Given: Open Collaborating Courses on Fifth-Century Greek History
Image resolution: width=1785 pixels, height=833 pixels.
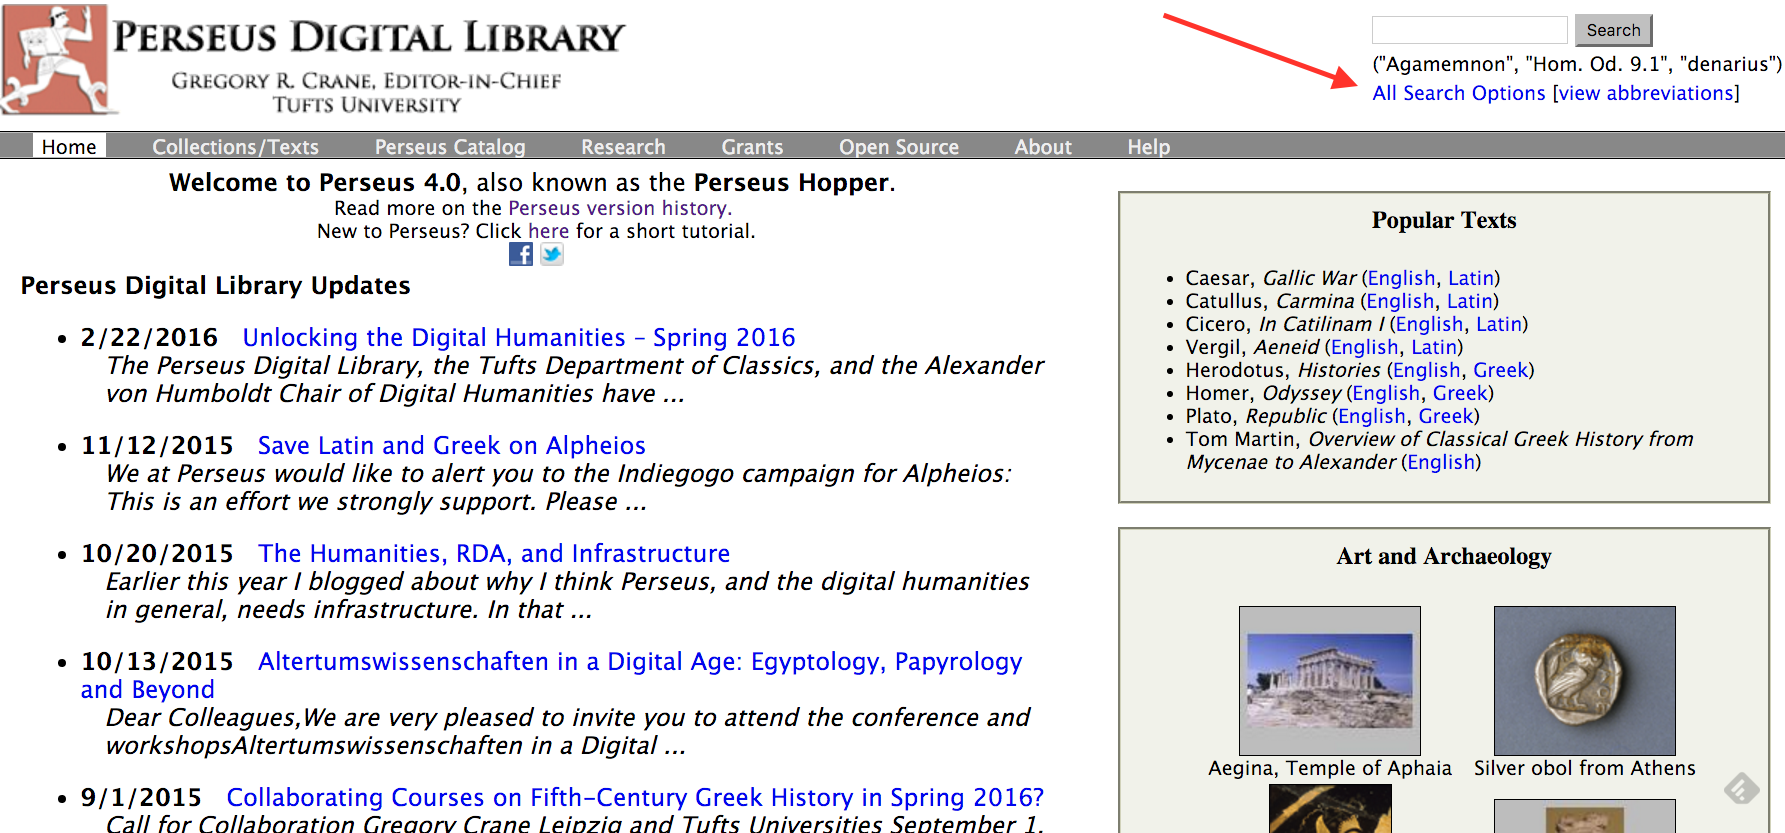Looking at the screenshot, I should coord(635,798).
